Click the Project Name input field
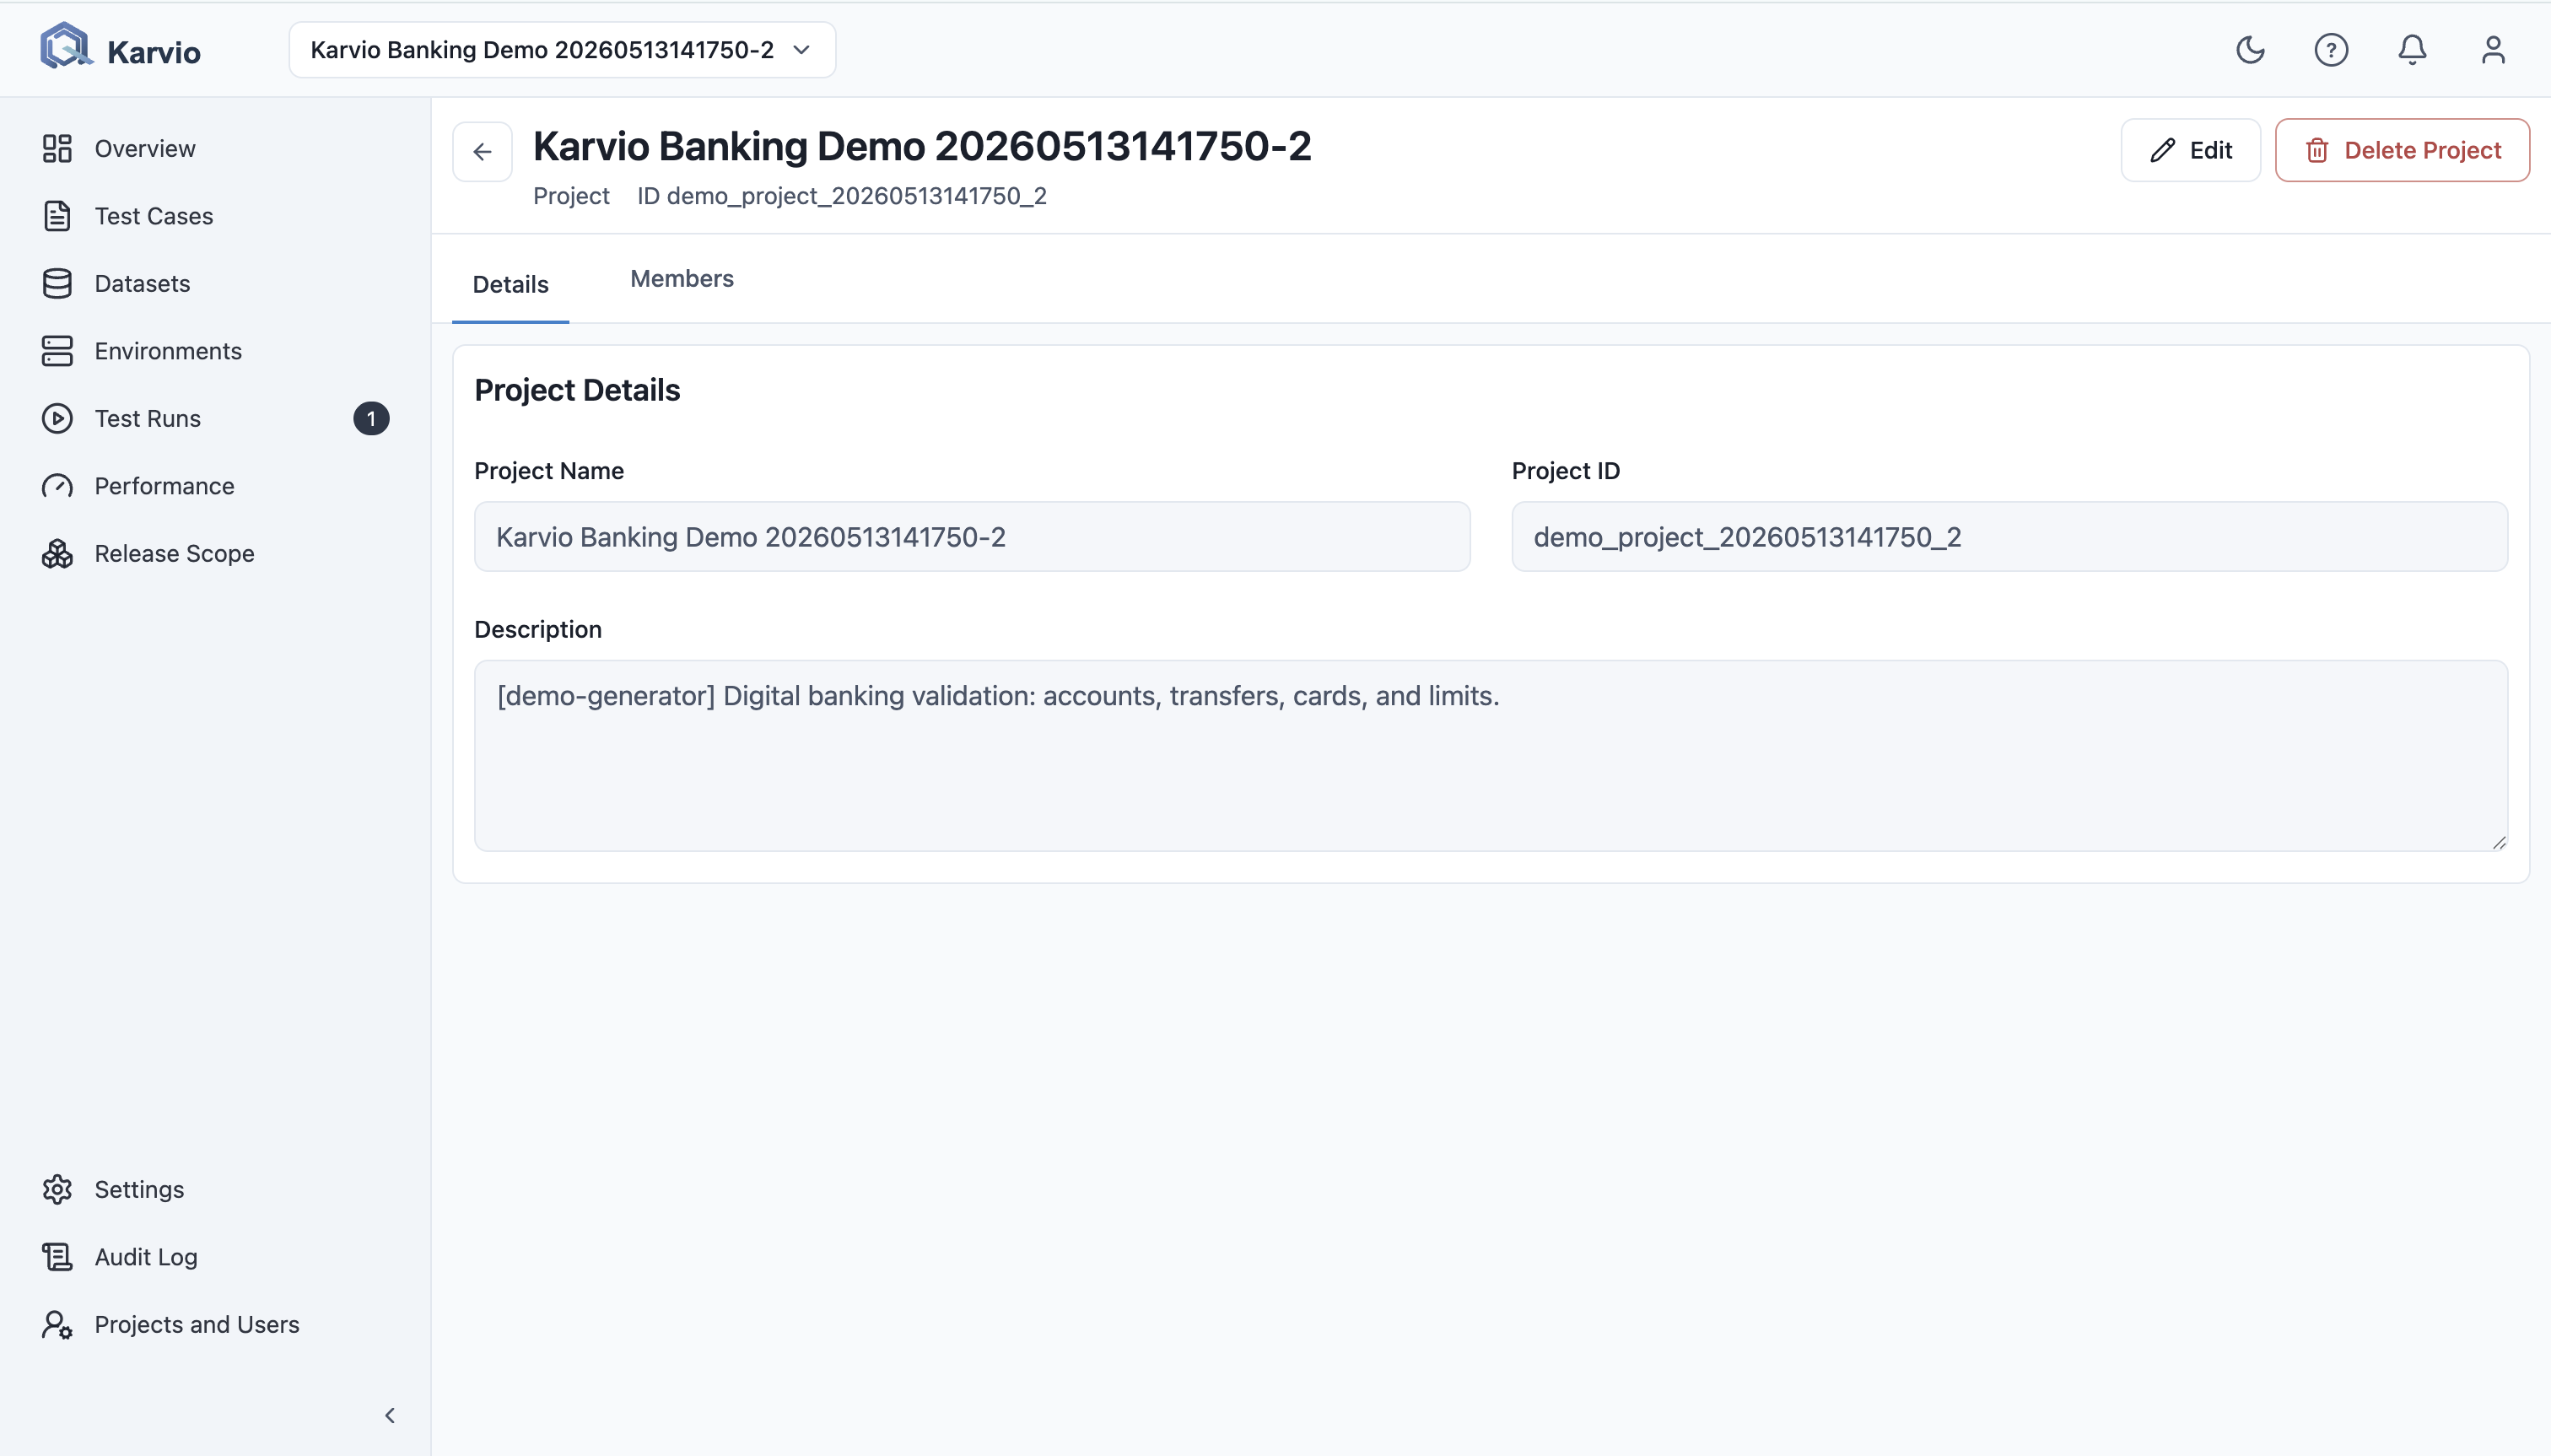2551x1456 pixels. pos(972,537)
